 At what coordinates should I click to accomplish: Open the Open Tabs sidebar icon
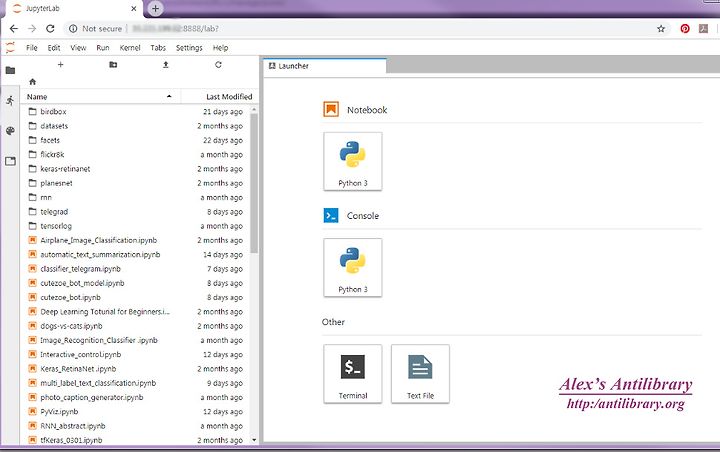[10, 161]
